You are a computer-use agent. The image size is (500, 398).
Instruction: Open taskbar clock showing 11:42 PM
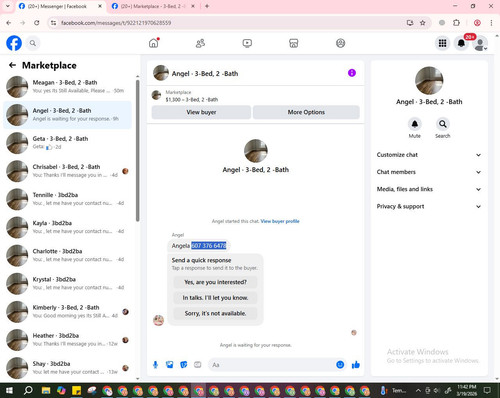point(467,390)
